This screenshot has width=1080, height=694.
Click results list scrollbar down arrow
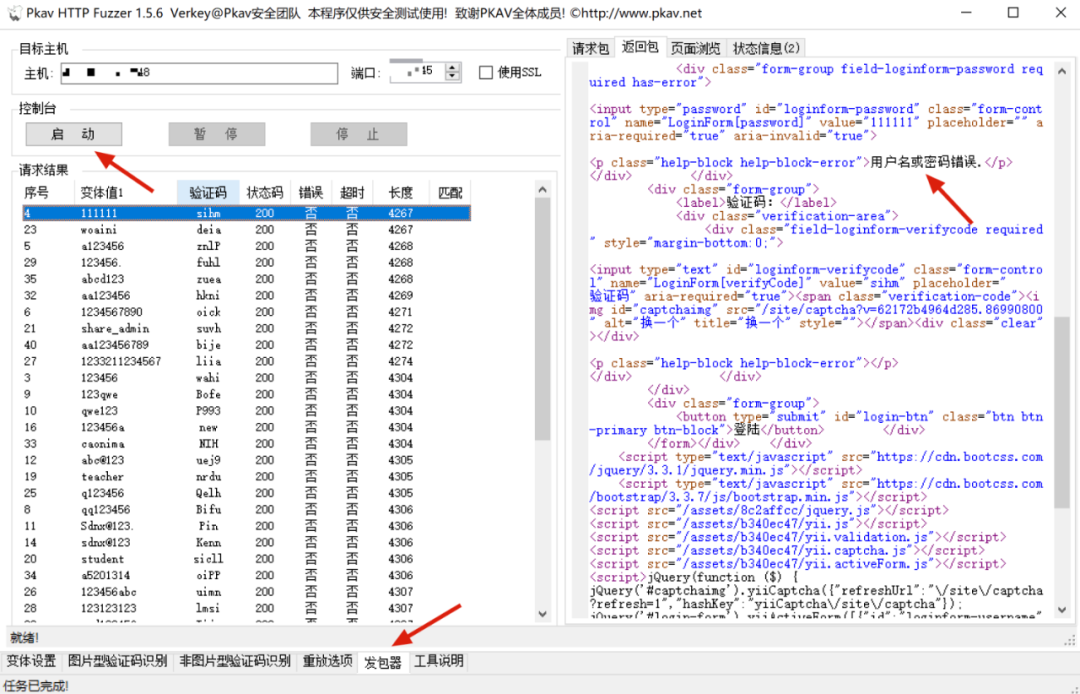pos(543,613)
